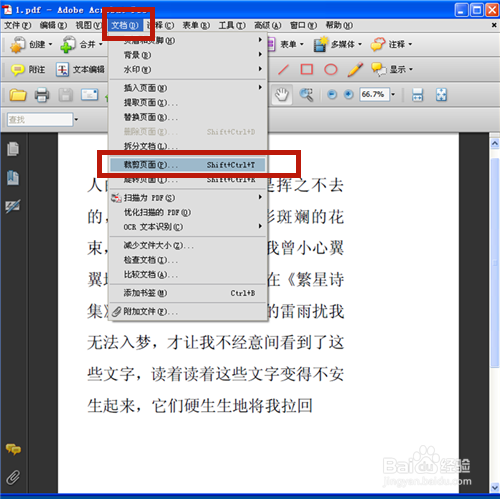500x499 pixels.
Task: Select the Rectangle drawing tool
Action: pyautogui.click(x=307, y=69)
